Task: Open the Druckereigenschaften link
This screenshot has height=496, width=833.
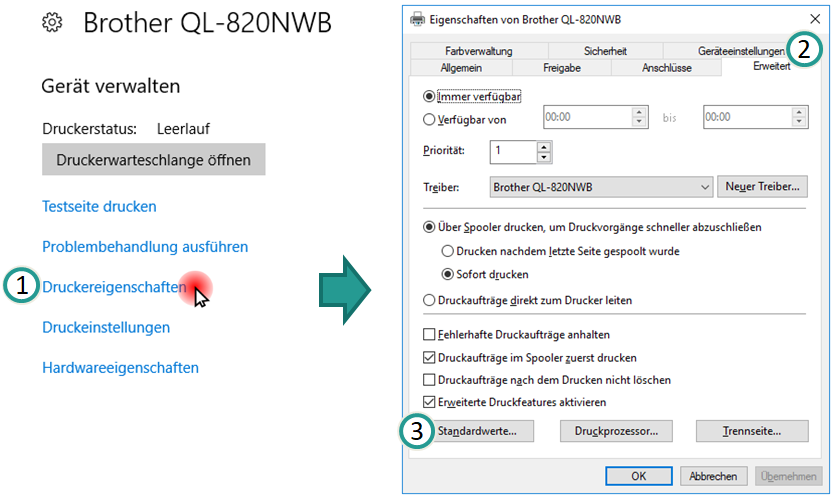Action: pos(114,287)
